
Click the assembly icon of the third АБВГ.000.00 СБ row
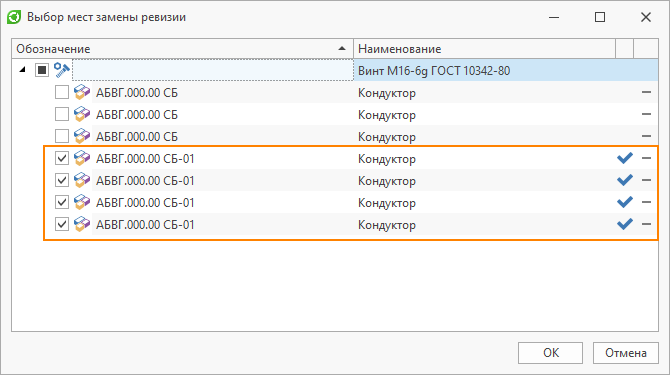[x=82, y=136]
